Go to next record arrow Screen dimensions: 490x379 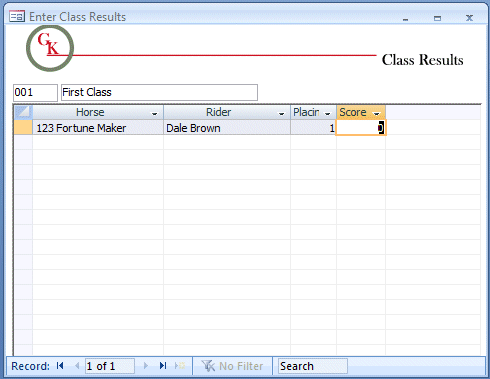[x=146, y=366]
